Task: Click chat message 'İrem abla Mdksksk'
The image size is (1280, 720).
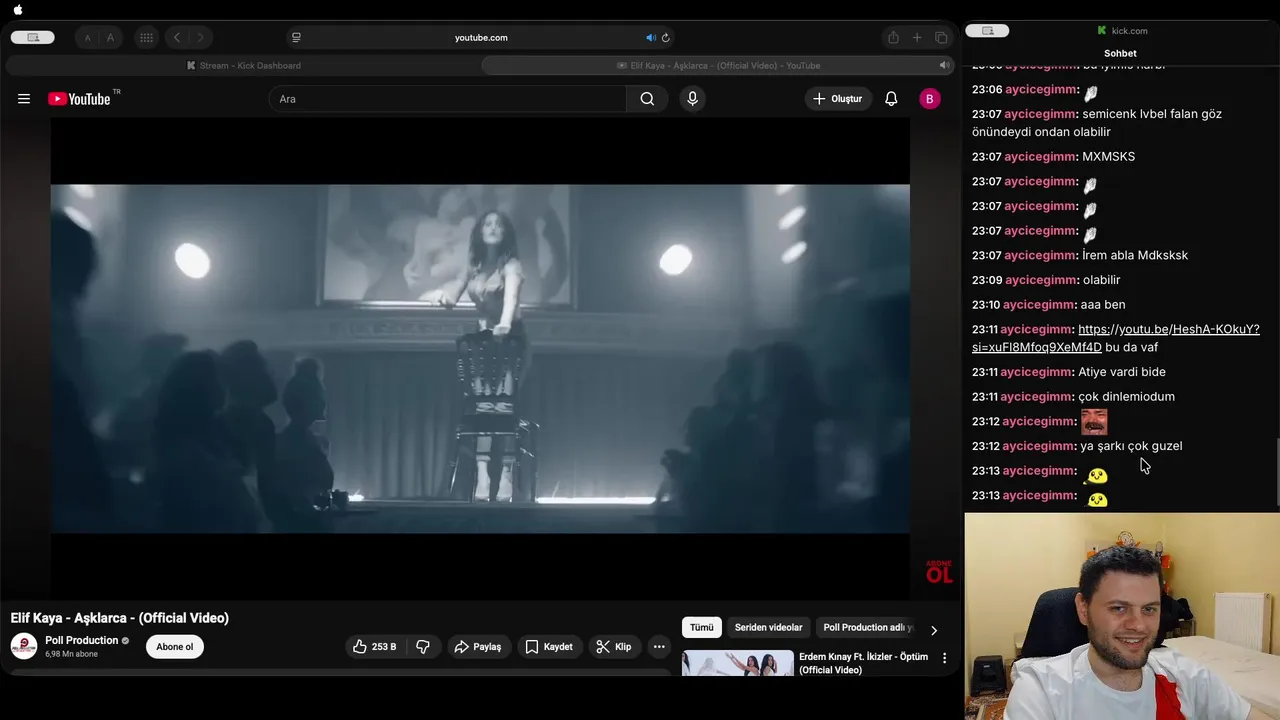Action: 1135,255
